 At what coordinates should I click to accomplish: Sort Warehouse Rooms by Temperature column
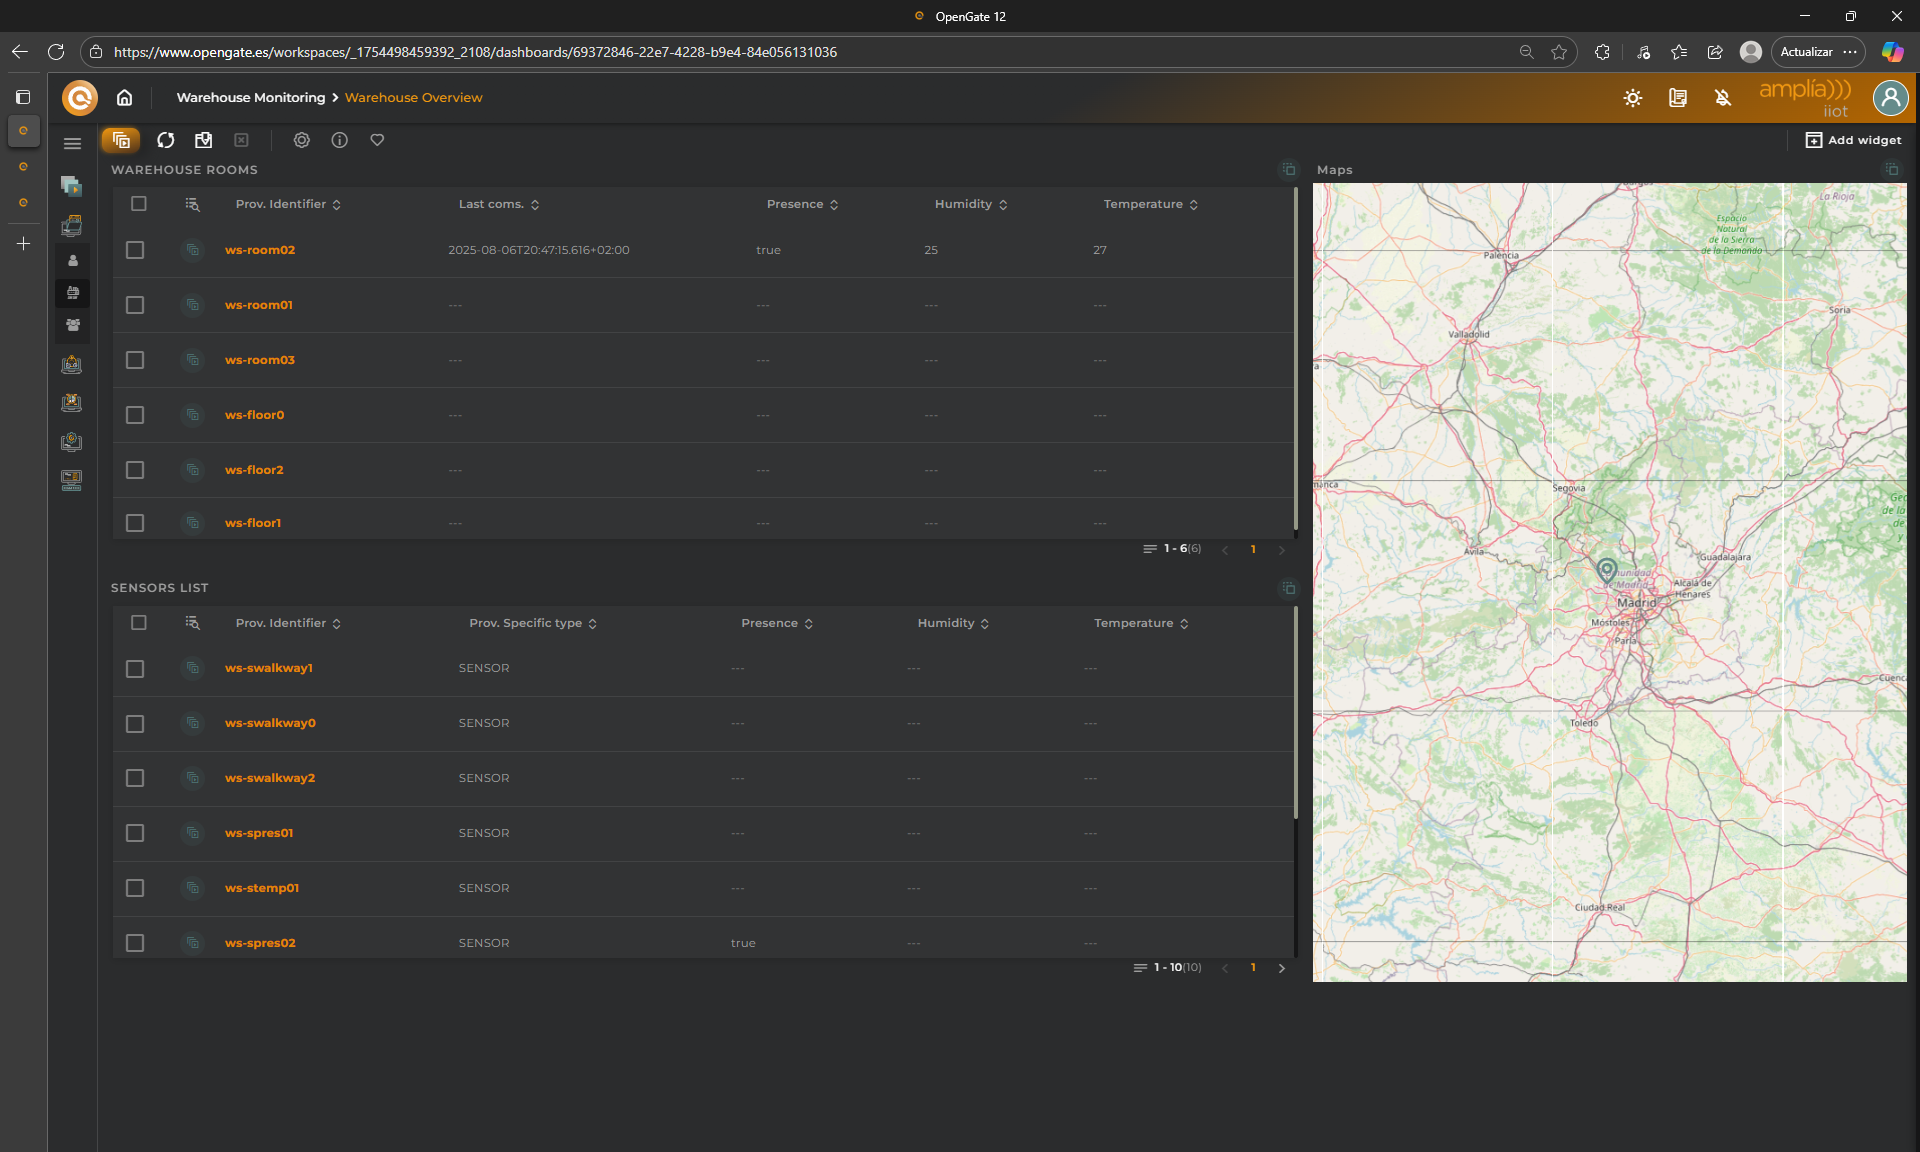coord(1150,204)
